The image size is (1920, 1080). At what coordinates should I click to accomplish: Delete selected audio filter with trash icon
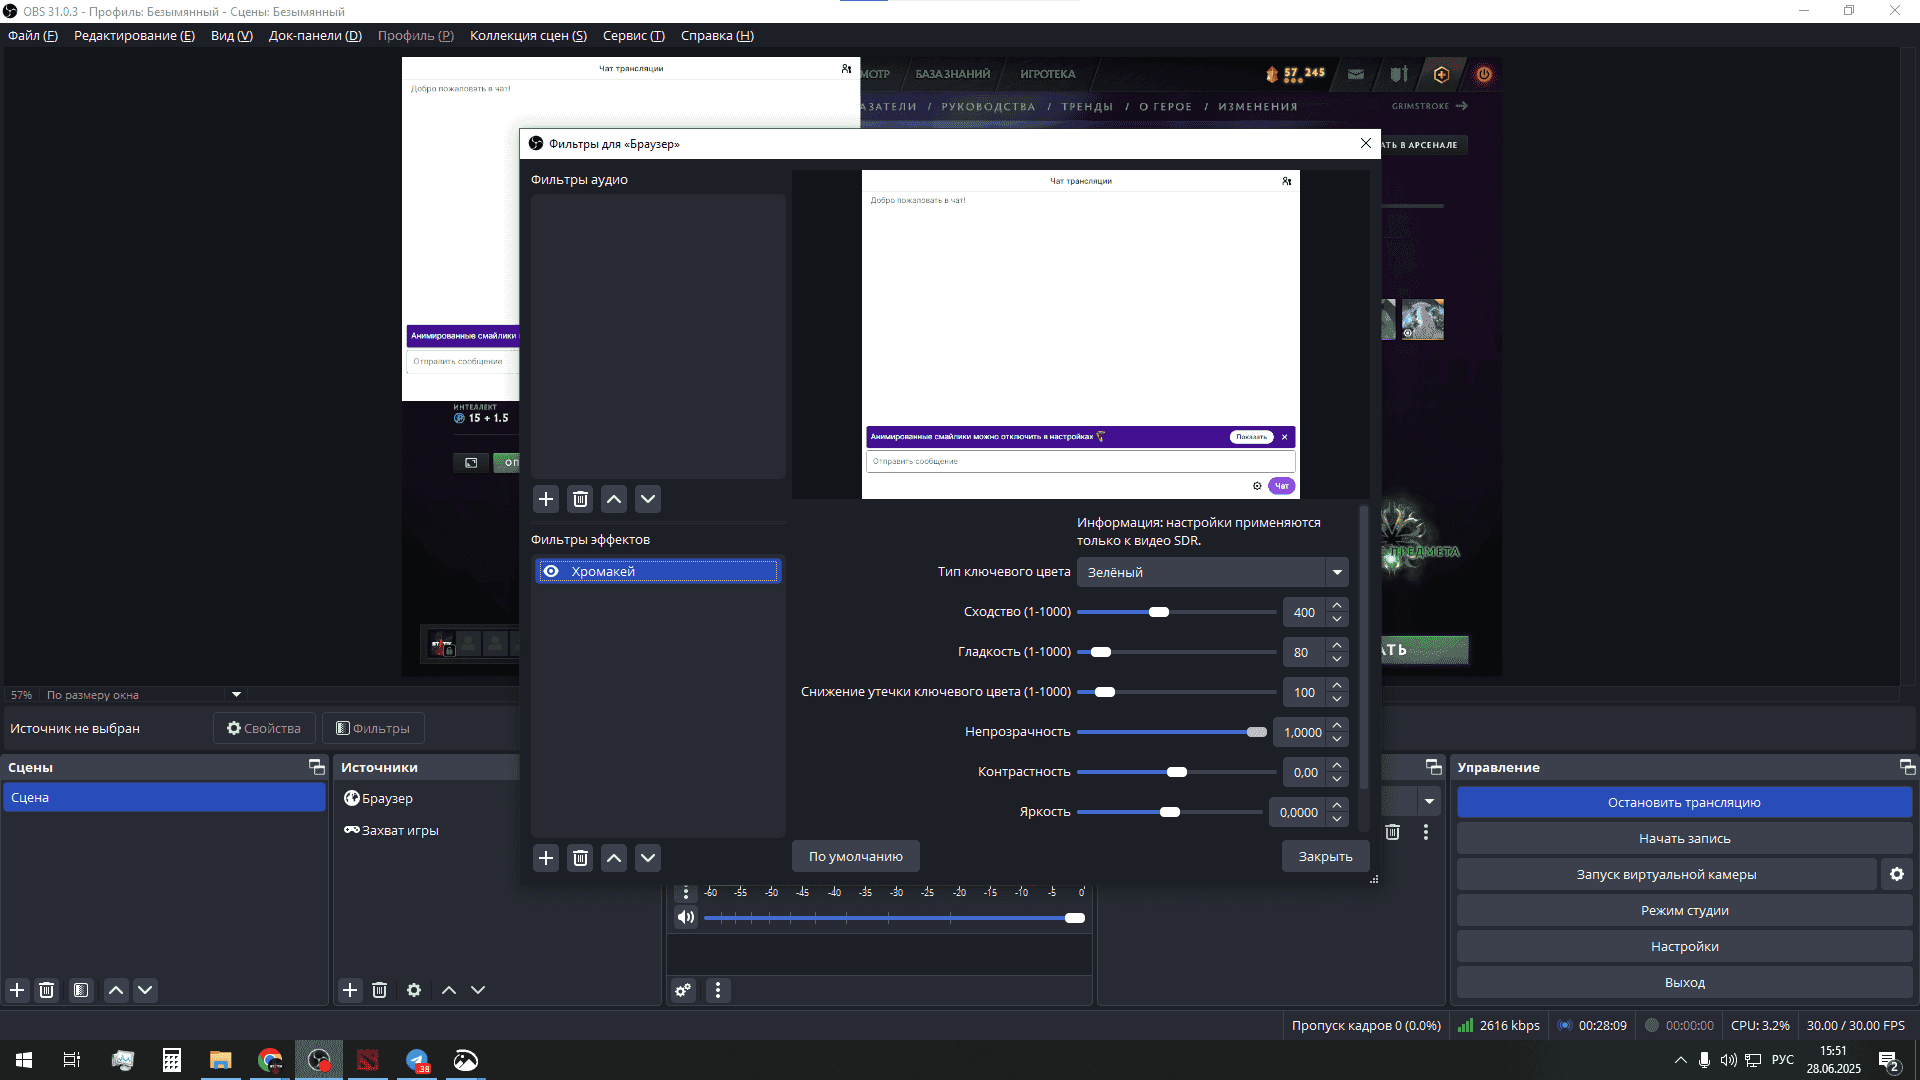[x=580, y=499]
